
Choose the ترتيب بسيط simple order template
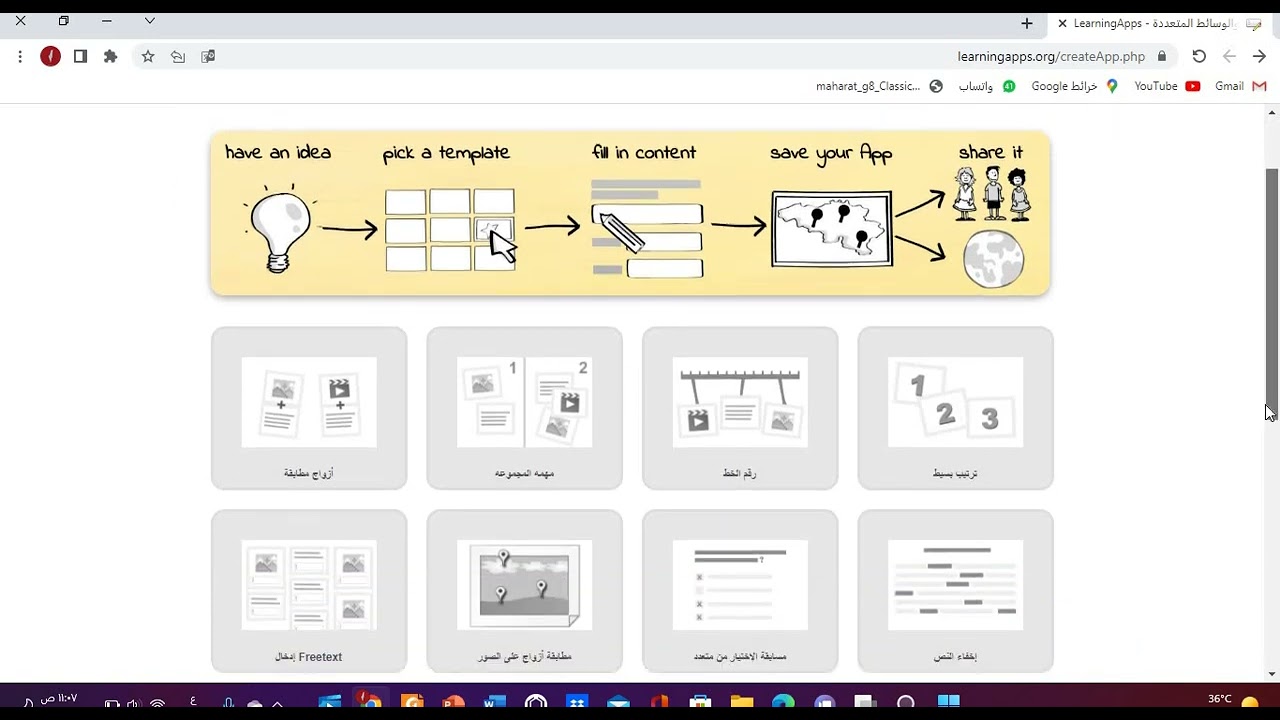955,408
